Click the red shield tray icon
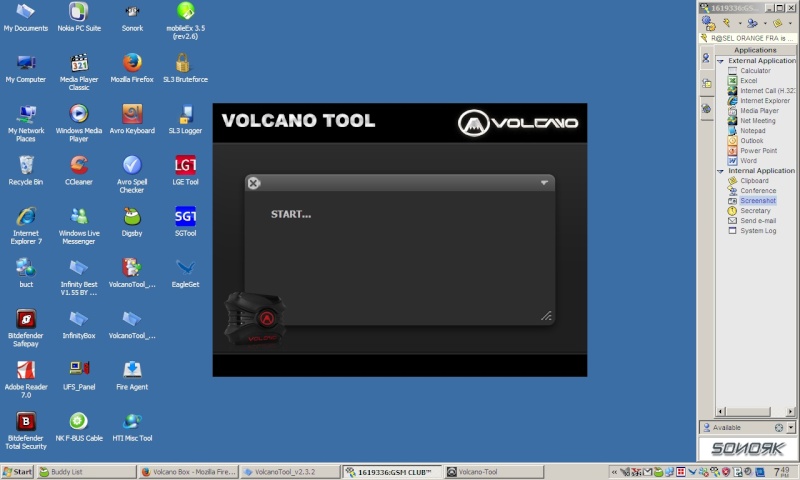800x480 pixels. (x=726, y=472)
